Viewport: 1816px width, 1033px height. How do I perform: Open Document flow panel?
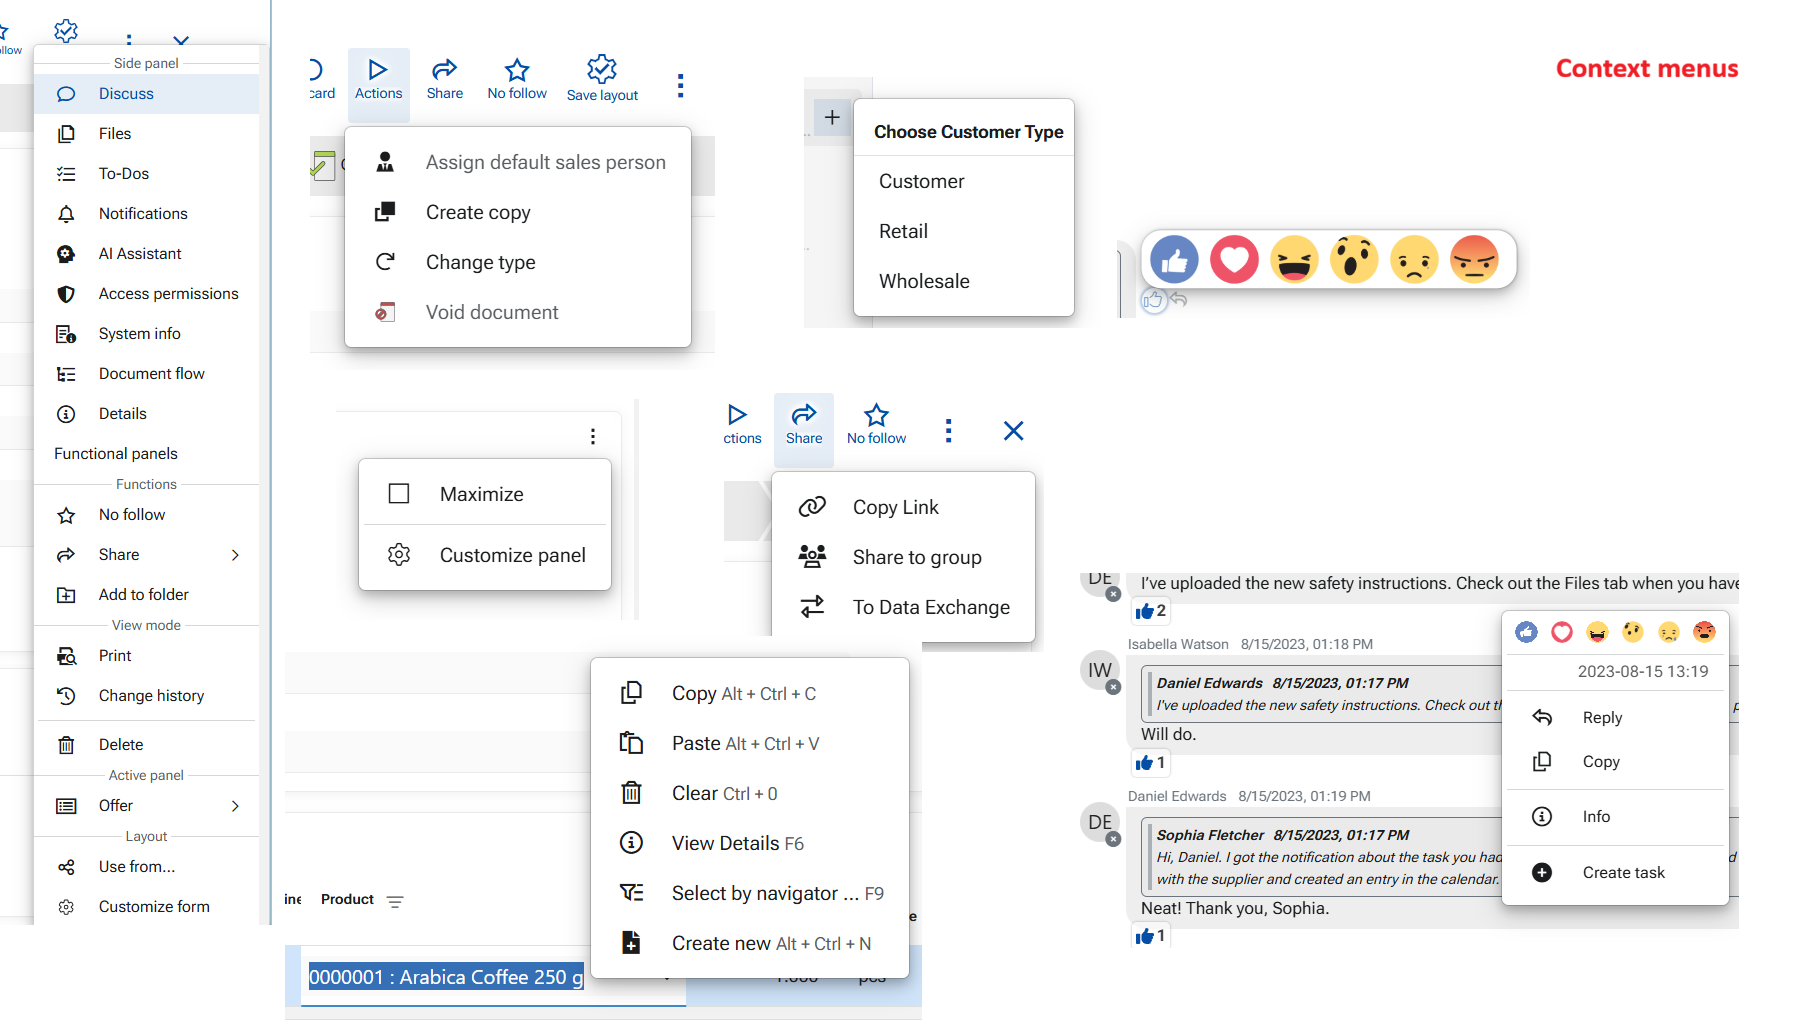point(146,374)
